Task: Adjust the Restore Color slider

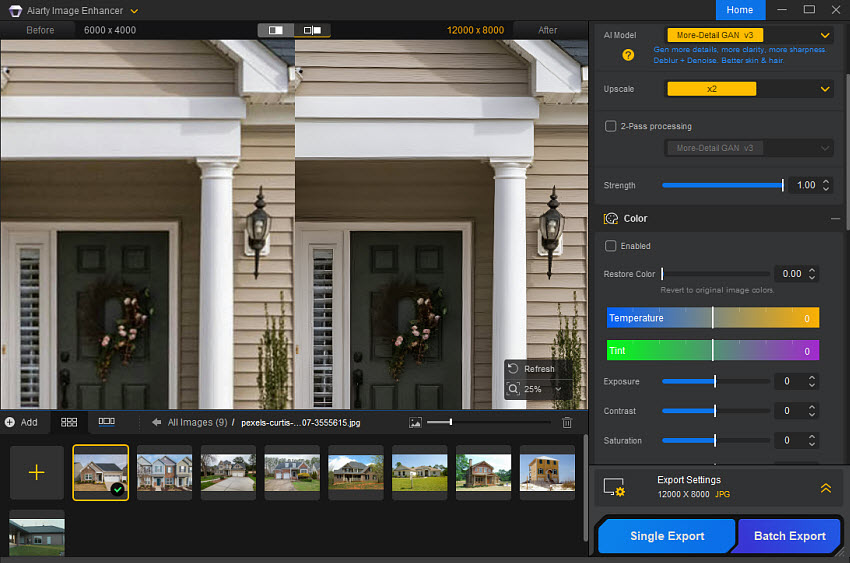Action: (x=716, y=274)
